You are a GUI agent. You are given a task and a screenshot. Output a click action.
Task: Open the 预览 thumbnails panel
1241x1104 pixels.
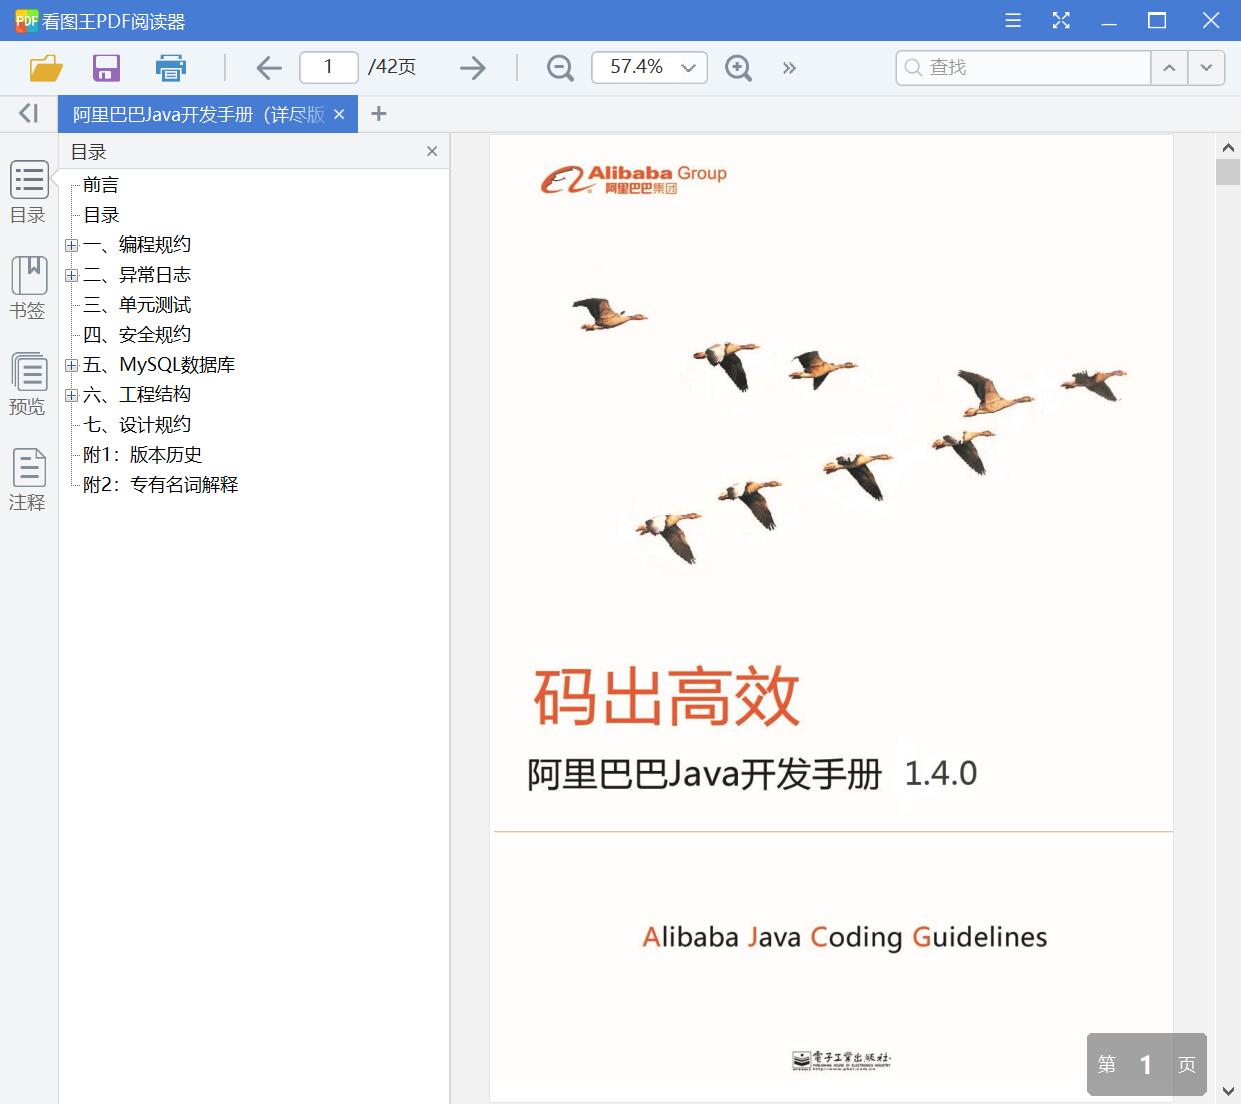[29, 385]
